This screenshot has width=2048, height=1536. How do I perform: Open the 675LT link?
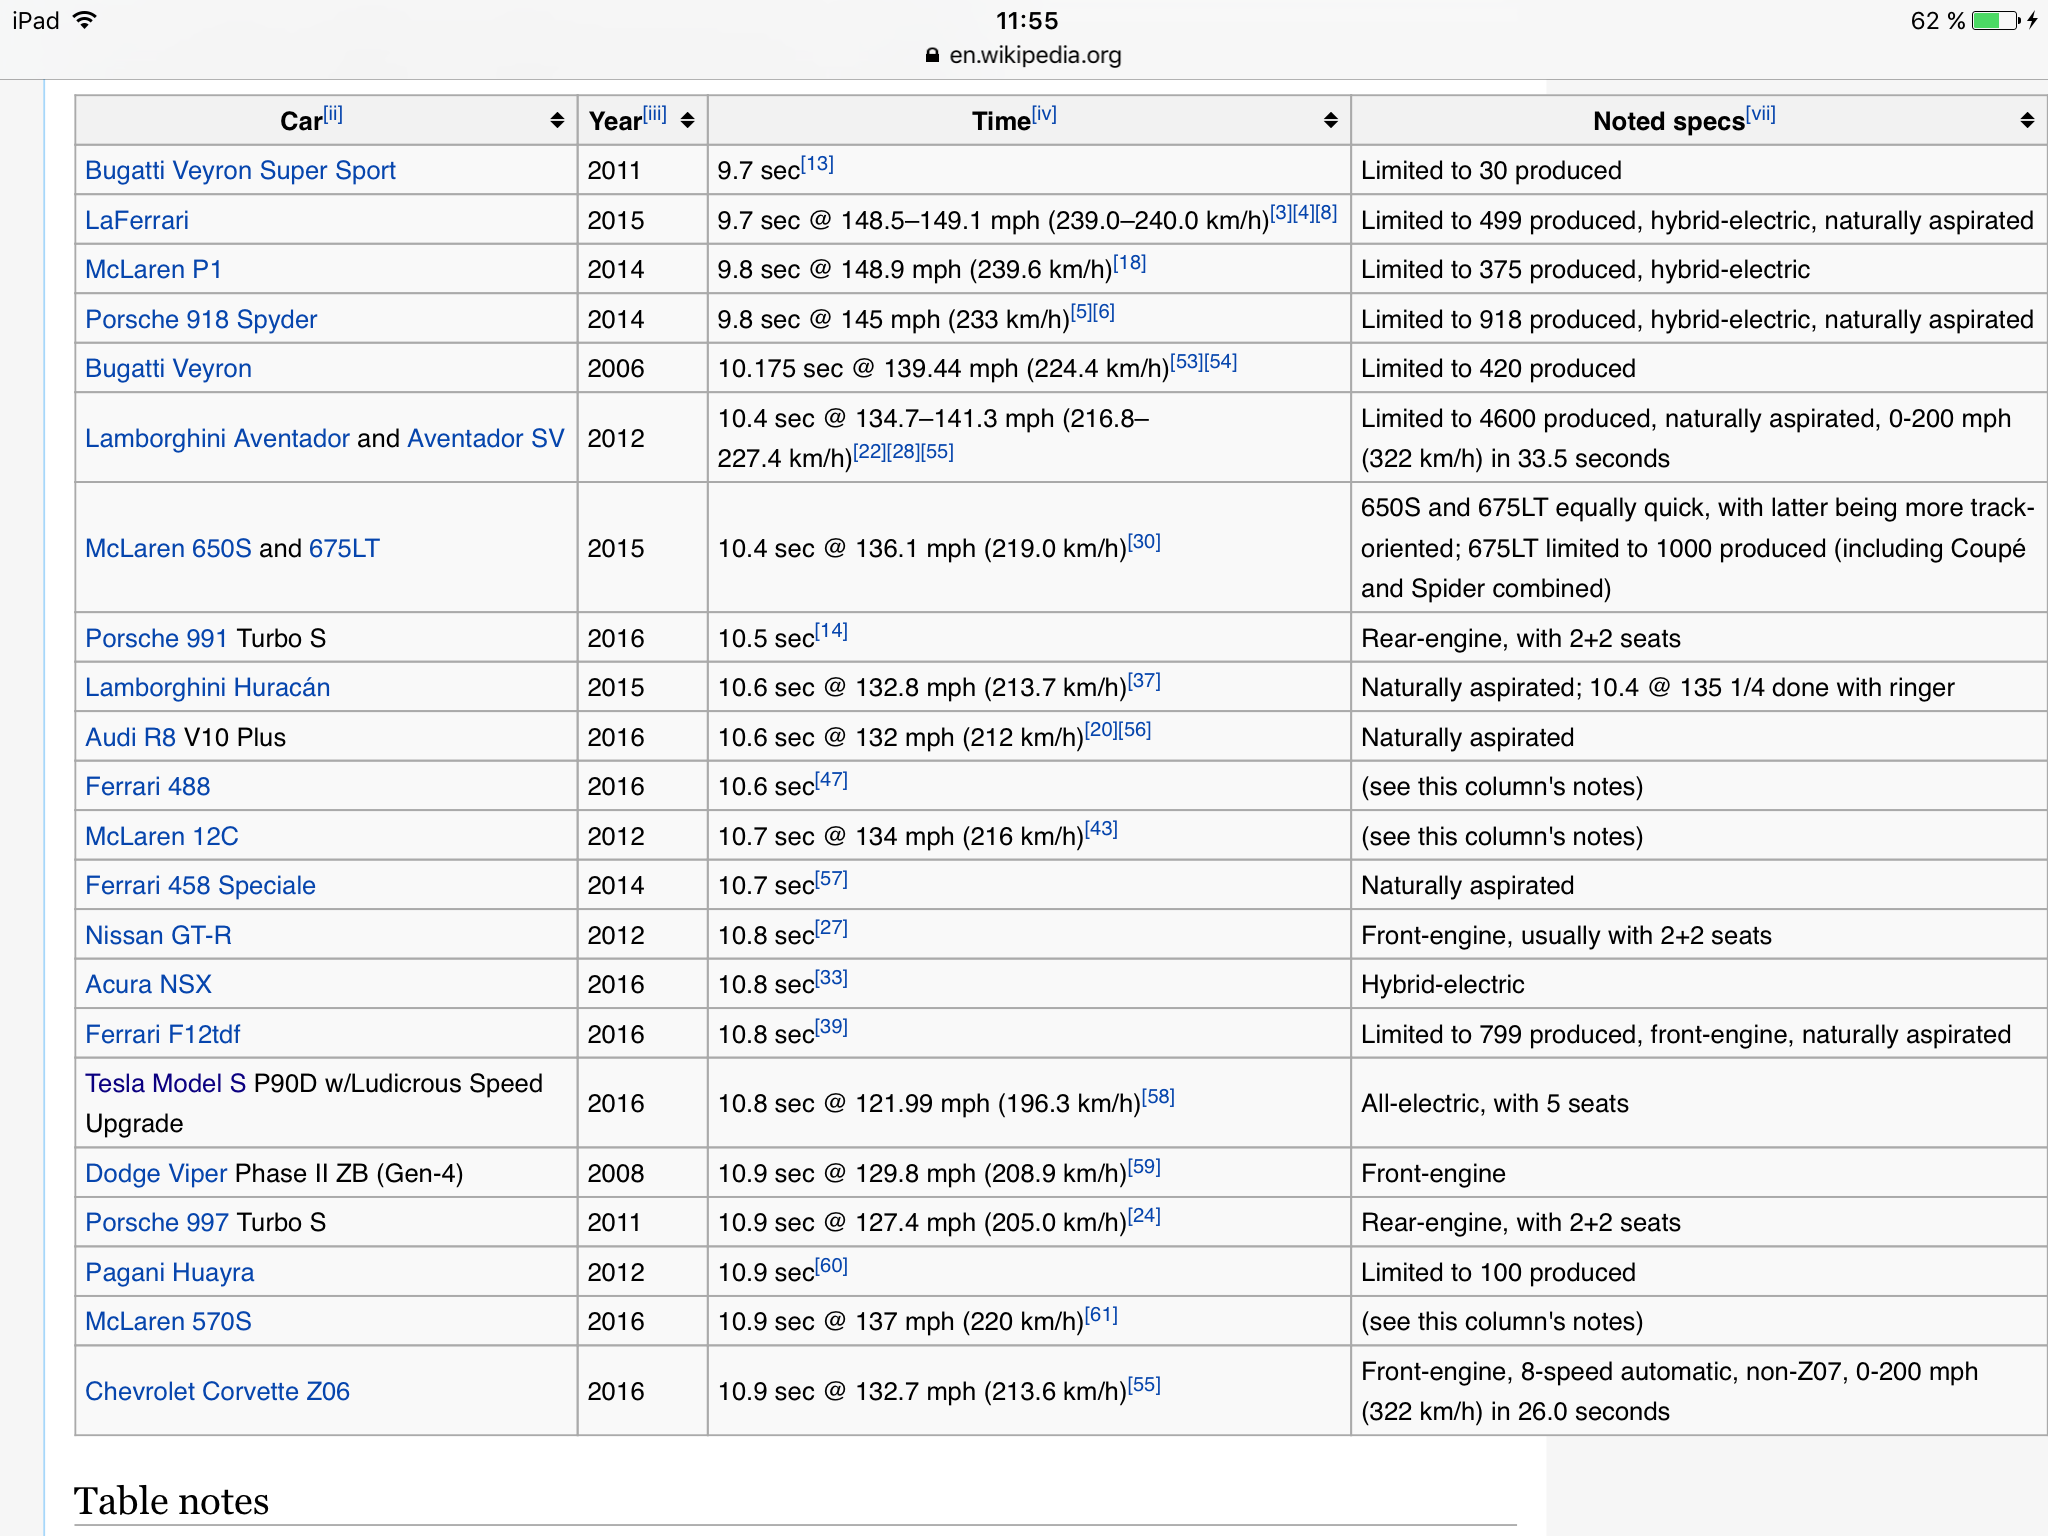click(344, 548)
